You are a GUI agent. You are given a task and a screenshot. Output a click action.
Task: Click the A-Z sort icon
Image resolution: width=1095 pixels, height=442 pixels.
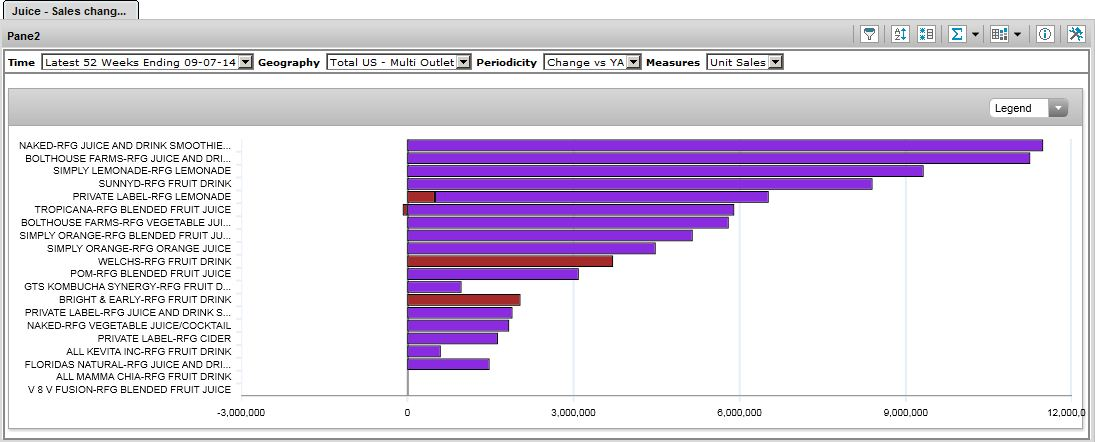pyautogui.click(x=899, y=34)
